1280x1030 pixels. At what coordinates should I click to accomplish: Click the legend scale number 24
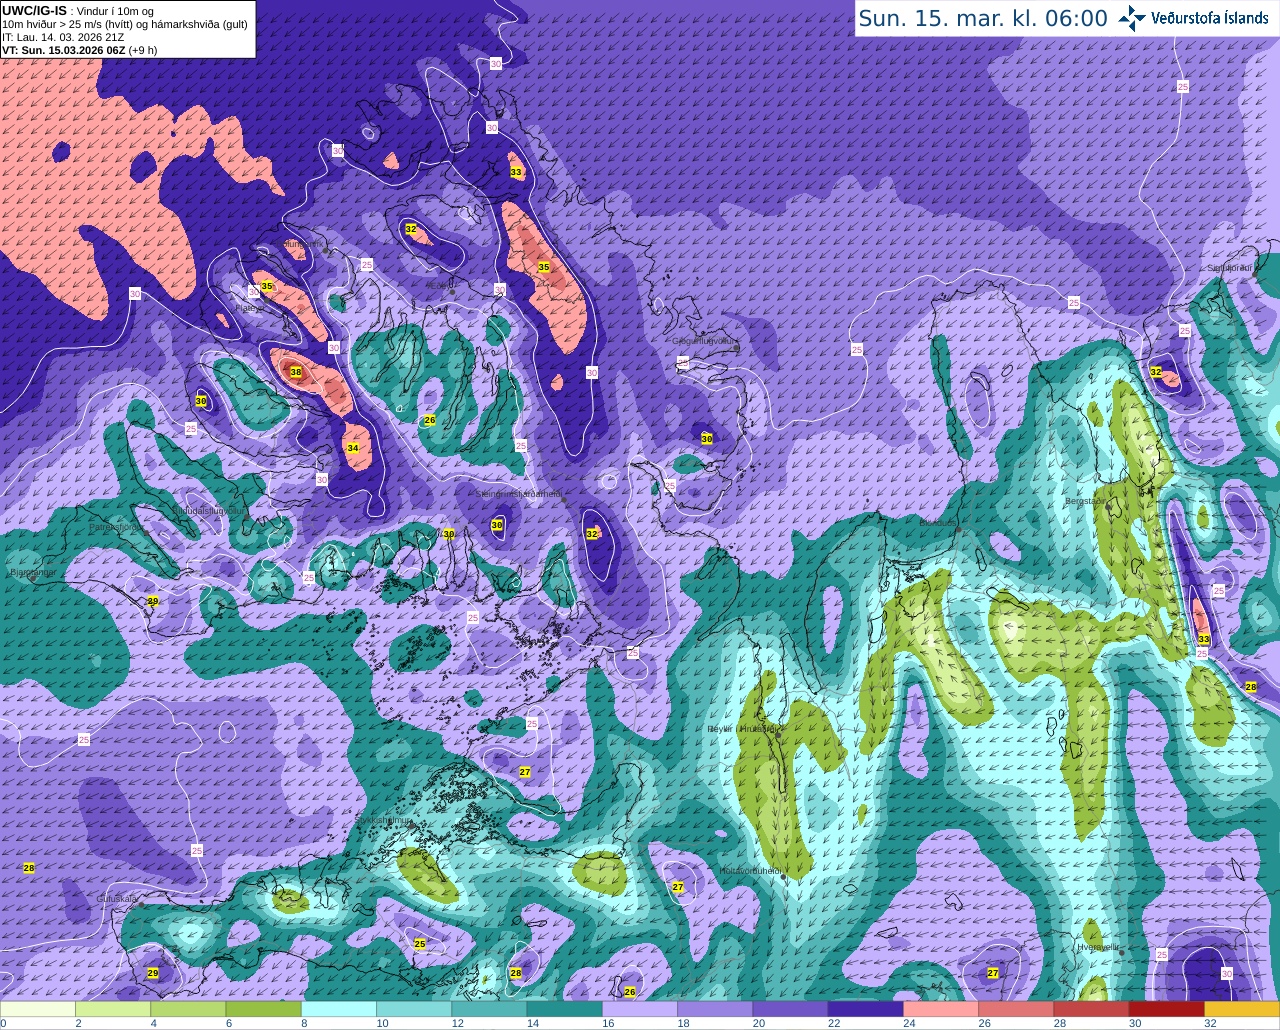tap(910, 1023)
